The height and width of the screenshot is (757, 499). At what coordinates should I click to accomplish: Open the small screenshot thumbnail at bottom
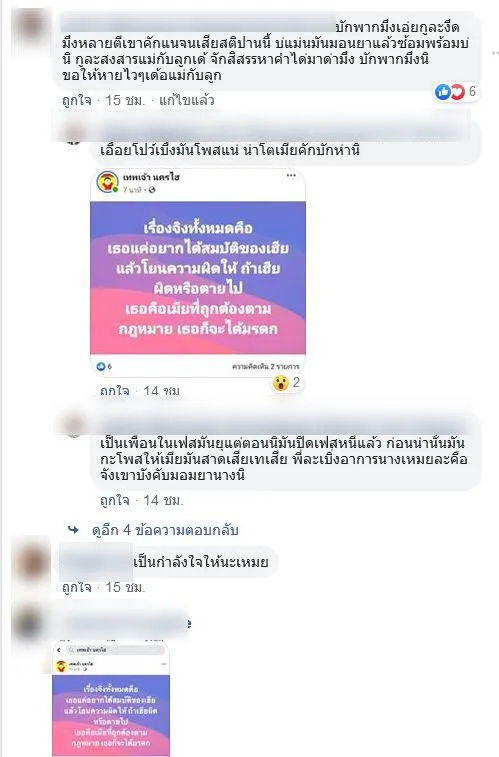coord(111,699)
